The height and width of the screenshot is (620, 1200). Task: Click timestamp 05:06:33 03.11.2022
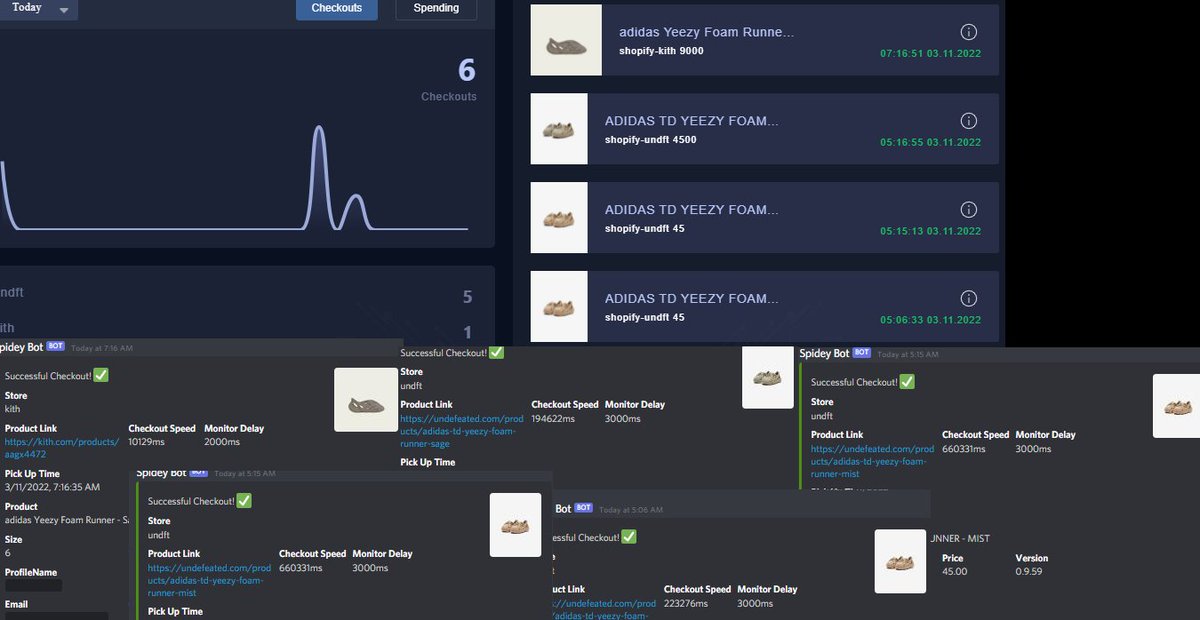pos(930,320)
